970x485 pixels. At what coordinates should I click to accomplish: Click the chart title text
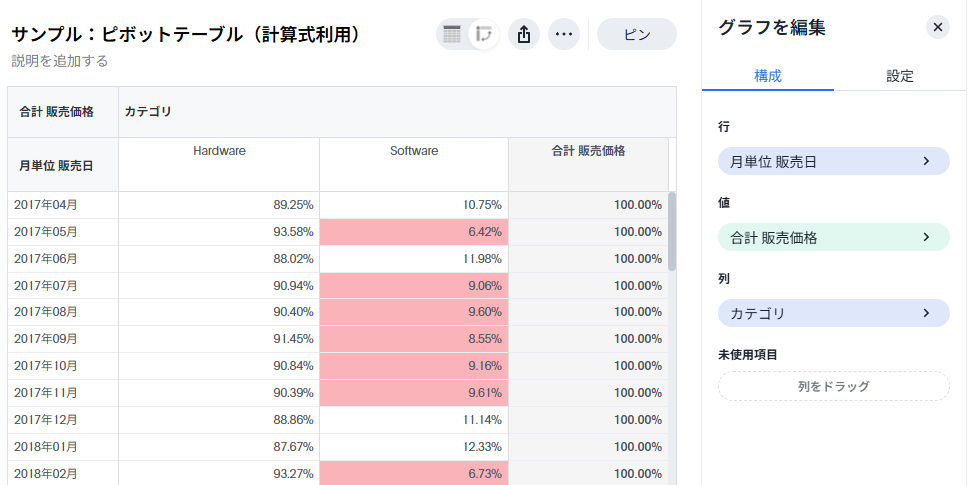(186, 34)
